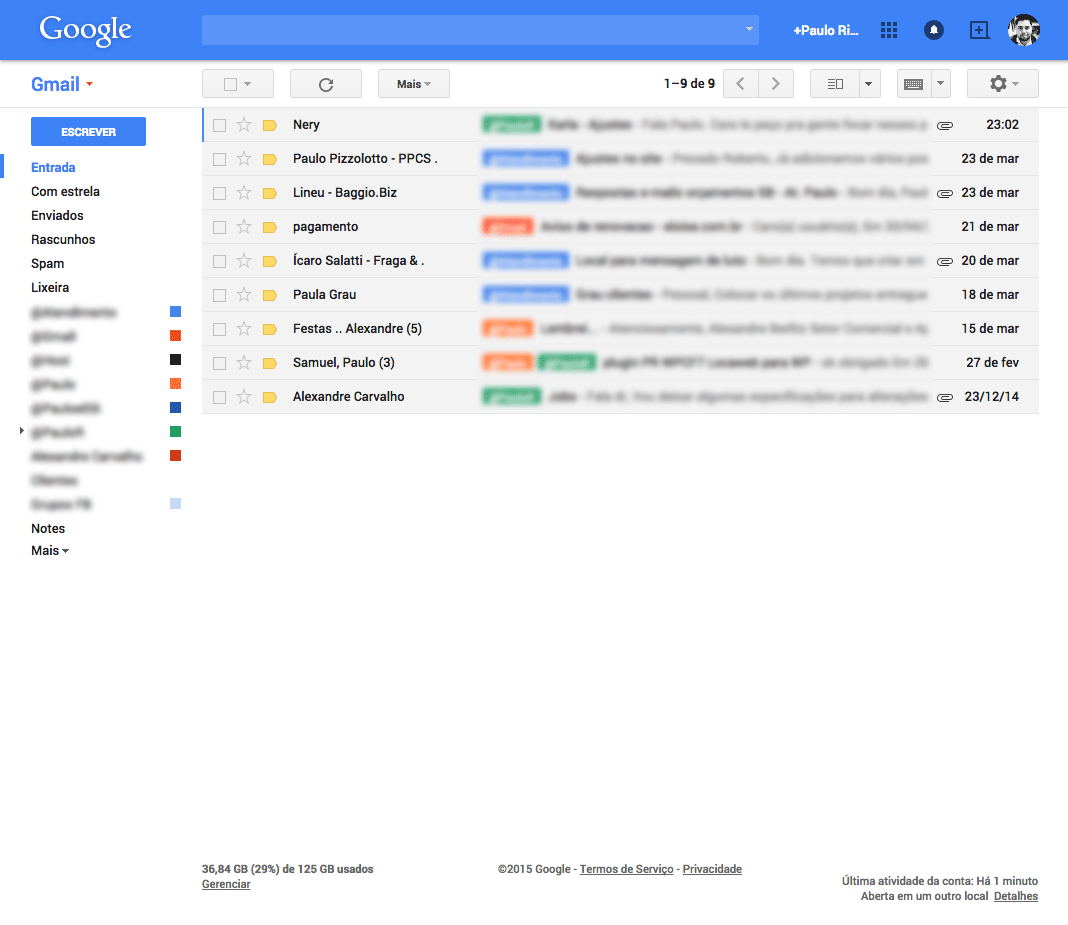Open the settings gear
The width and height of the screenshot is (1068, 925).
996,83
